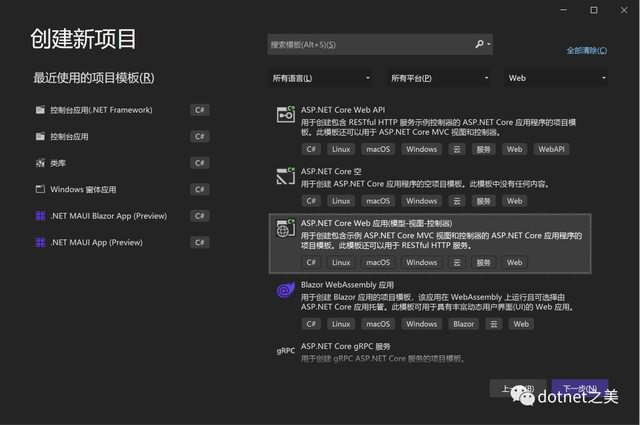
Task: Select ASP.NET Core Web API template
Action: 430,131
